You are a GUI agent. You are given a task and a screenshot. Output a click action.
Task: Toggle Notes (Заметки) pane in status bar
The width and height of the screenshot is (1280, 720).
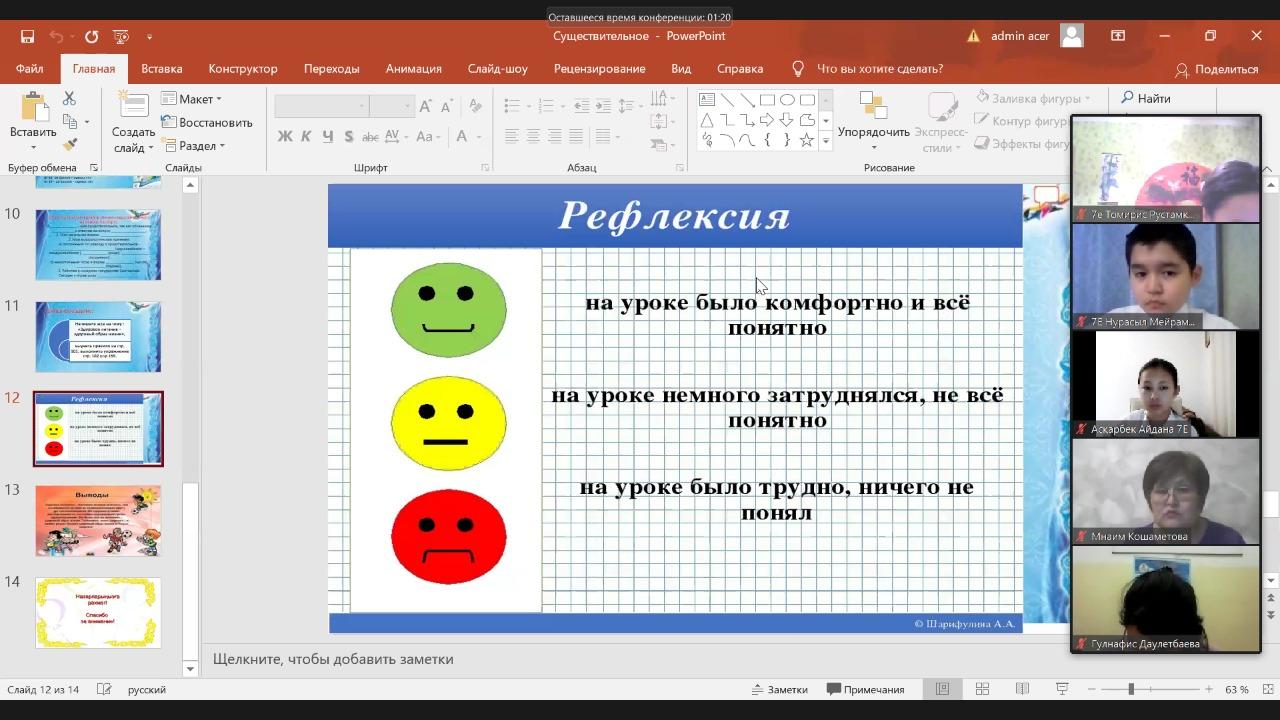point(779,689)
